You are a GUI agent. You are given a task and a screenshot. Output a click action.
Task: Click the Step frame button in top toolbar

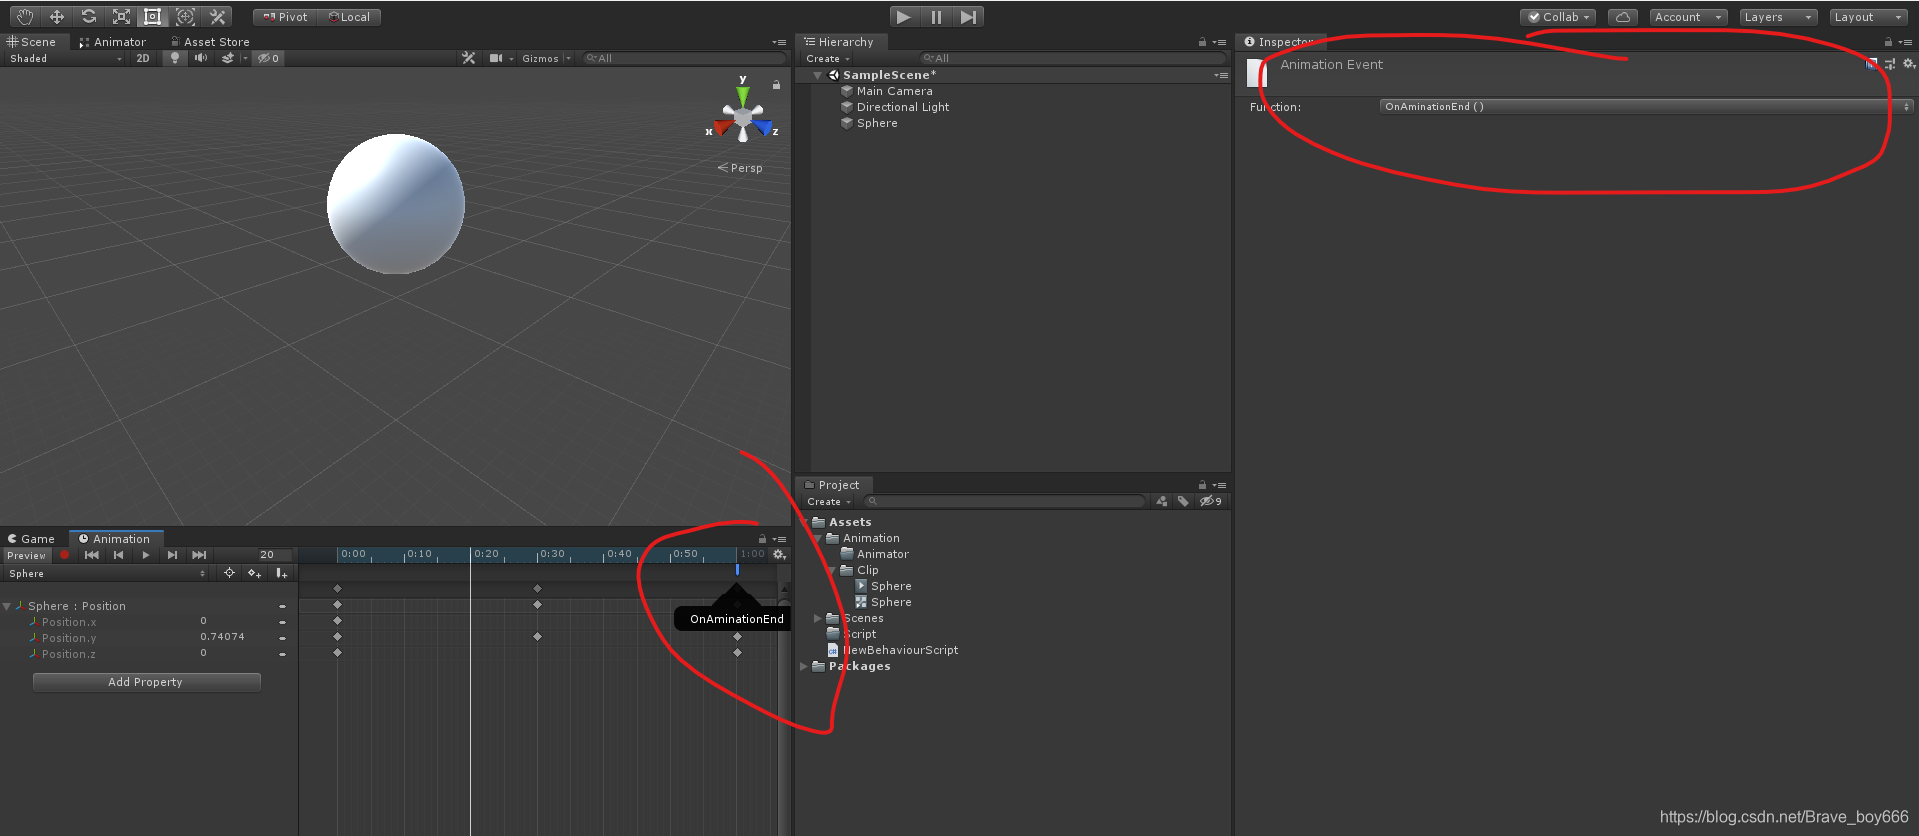(x=968, y=17)
